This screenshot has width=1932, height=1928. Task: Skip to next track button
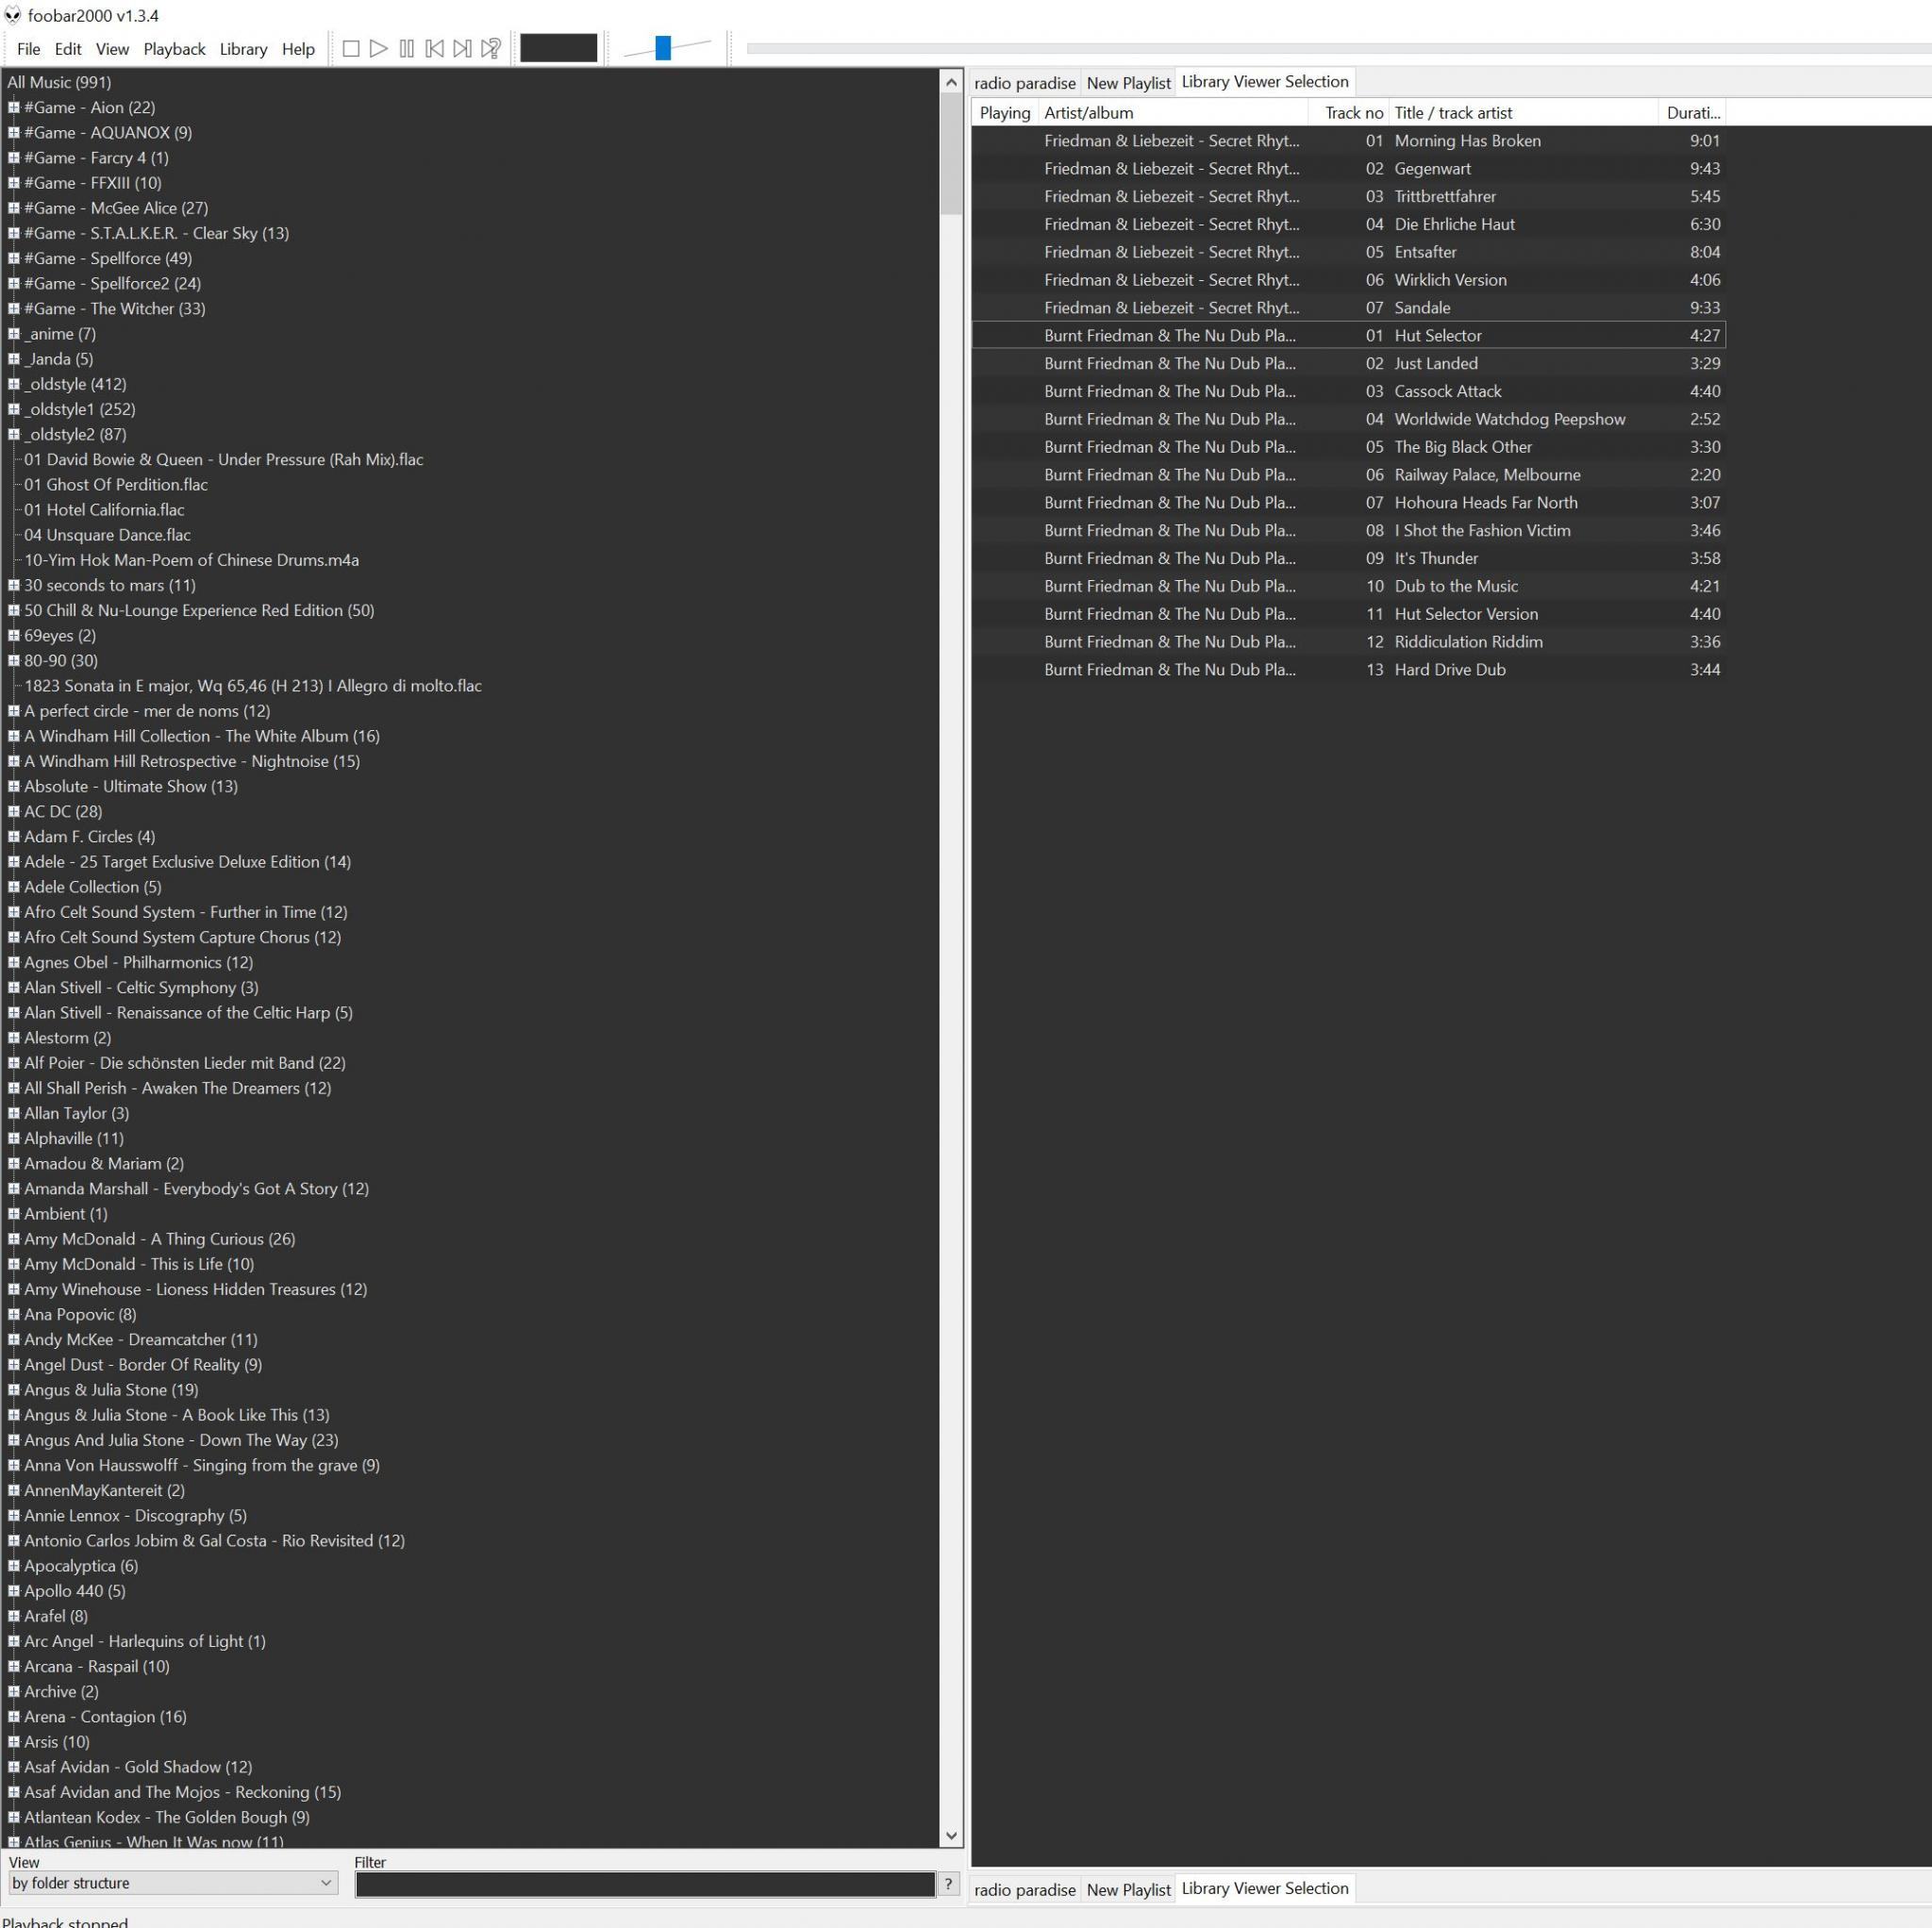point(462,48)
